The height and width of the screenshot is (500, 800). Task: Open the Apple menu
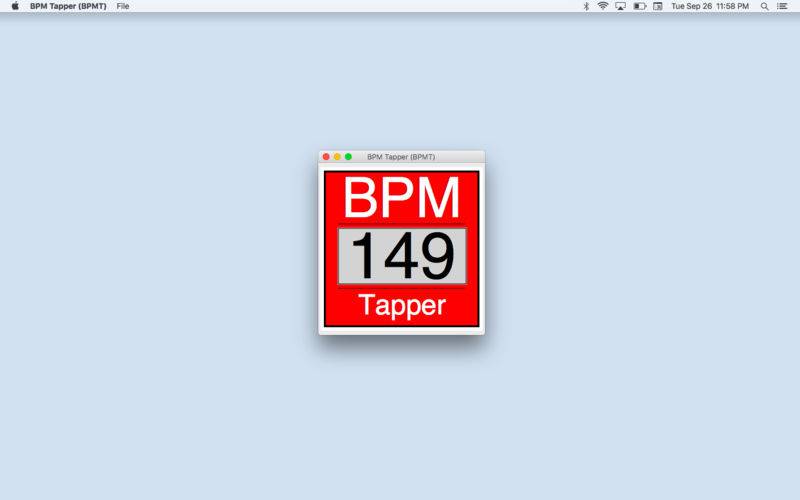(15, 6)
